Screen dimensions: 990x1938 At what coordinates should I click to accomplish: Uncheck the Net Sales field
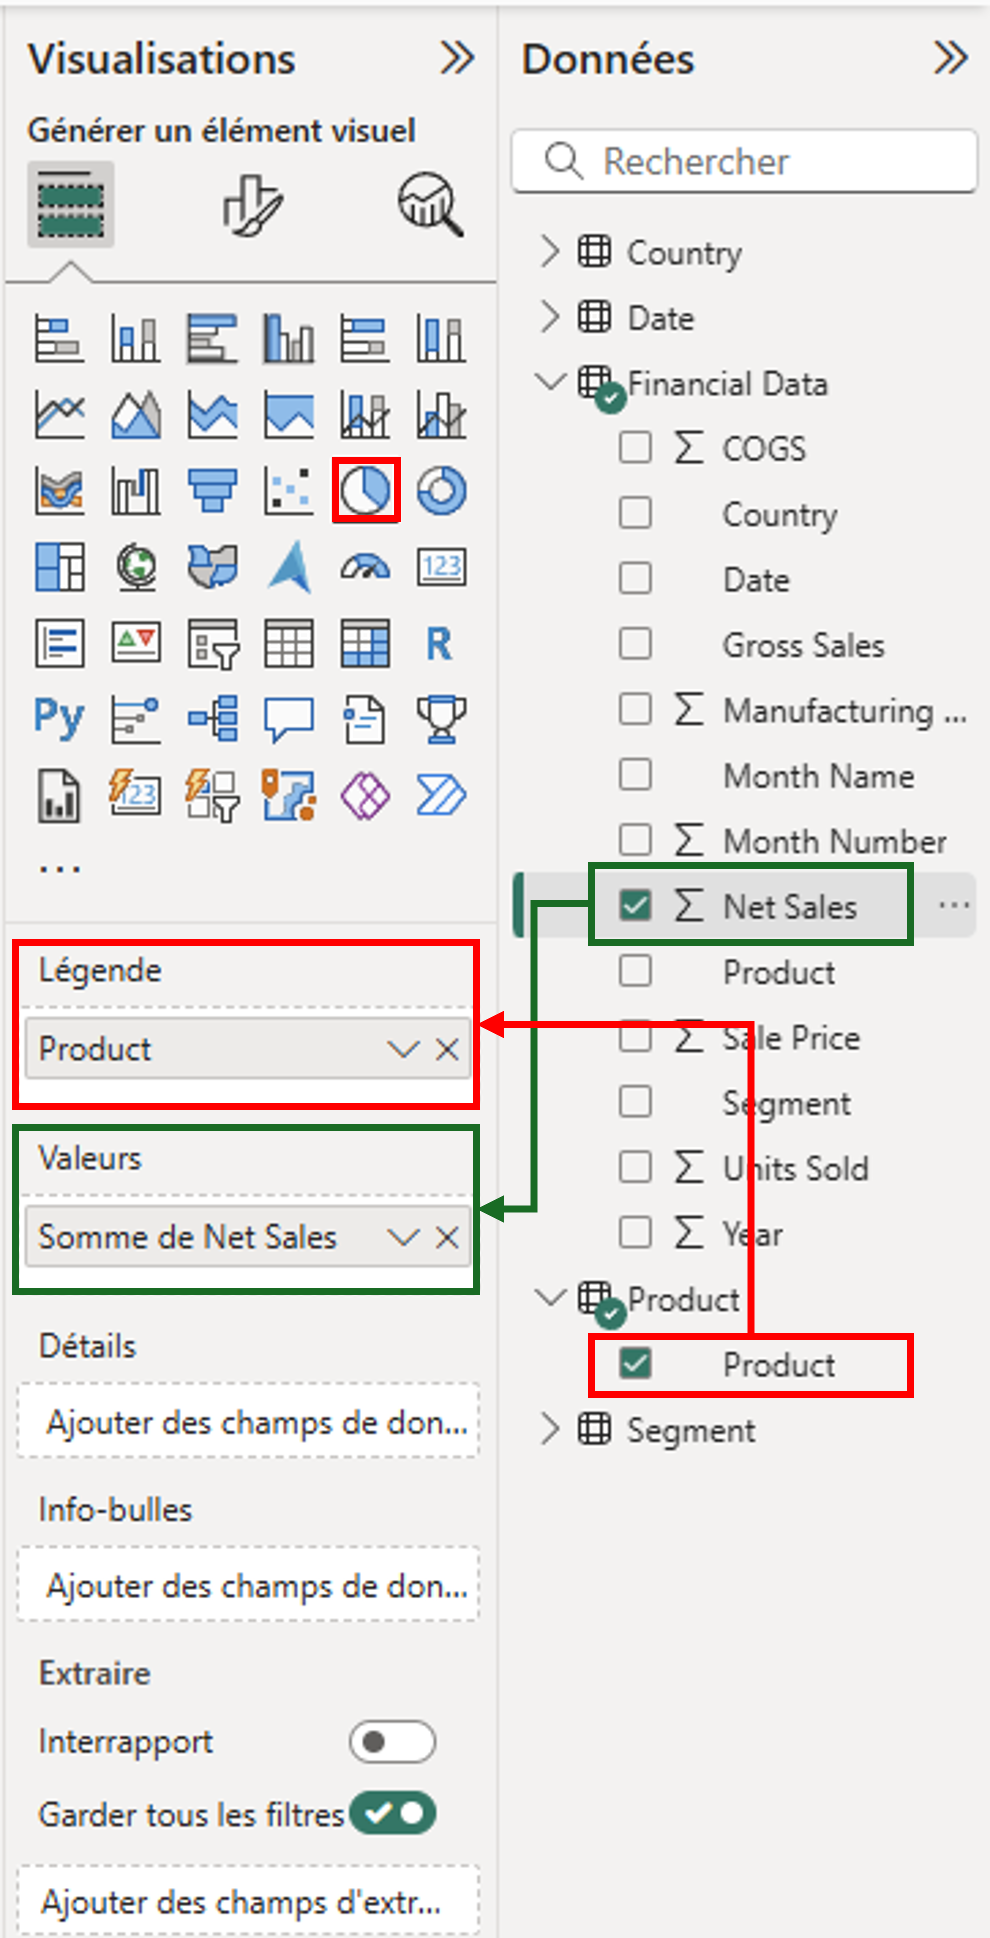[635, 906]
